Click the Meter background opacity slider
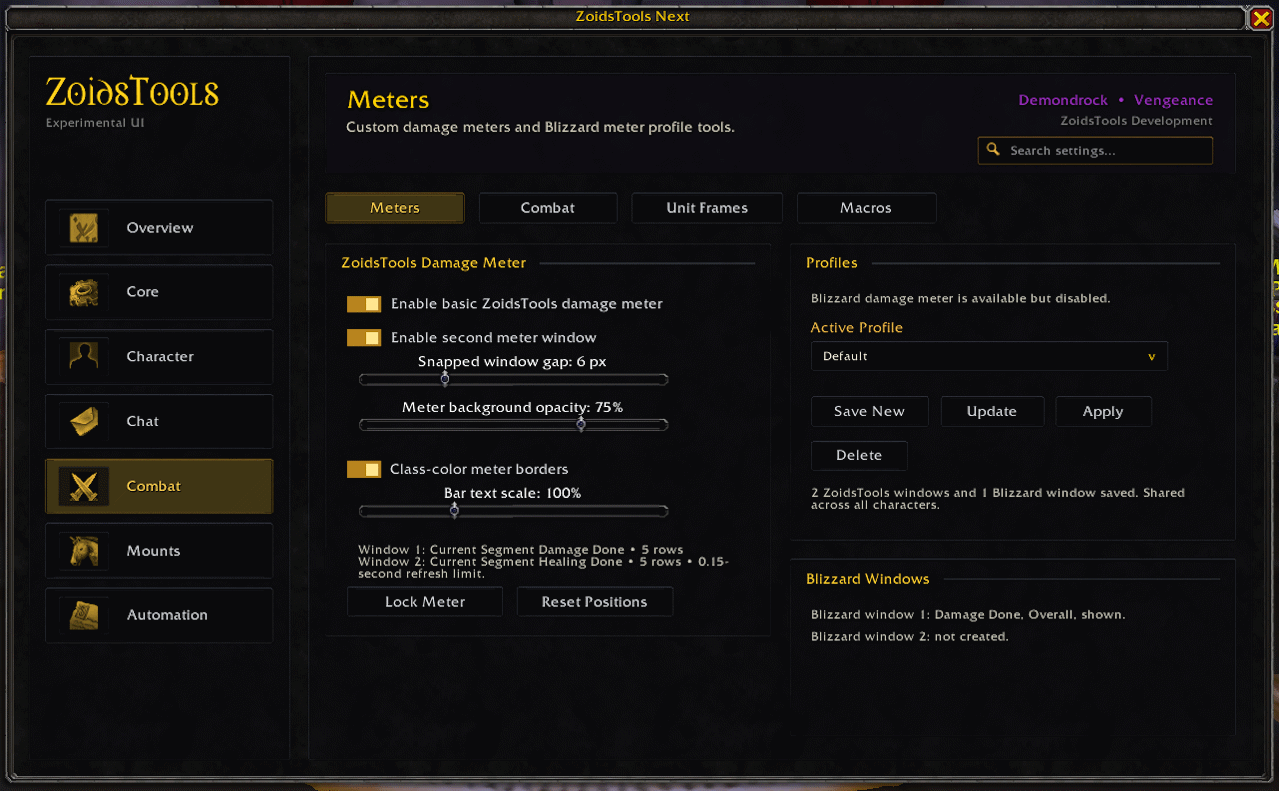The width and height of the screenshot is (1280, 791). point(513,425)
